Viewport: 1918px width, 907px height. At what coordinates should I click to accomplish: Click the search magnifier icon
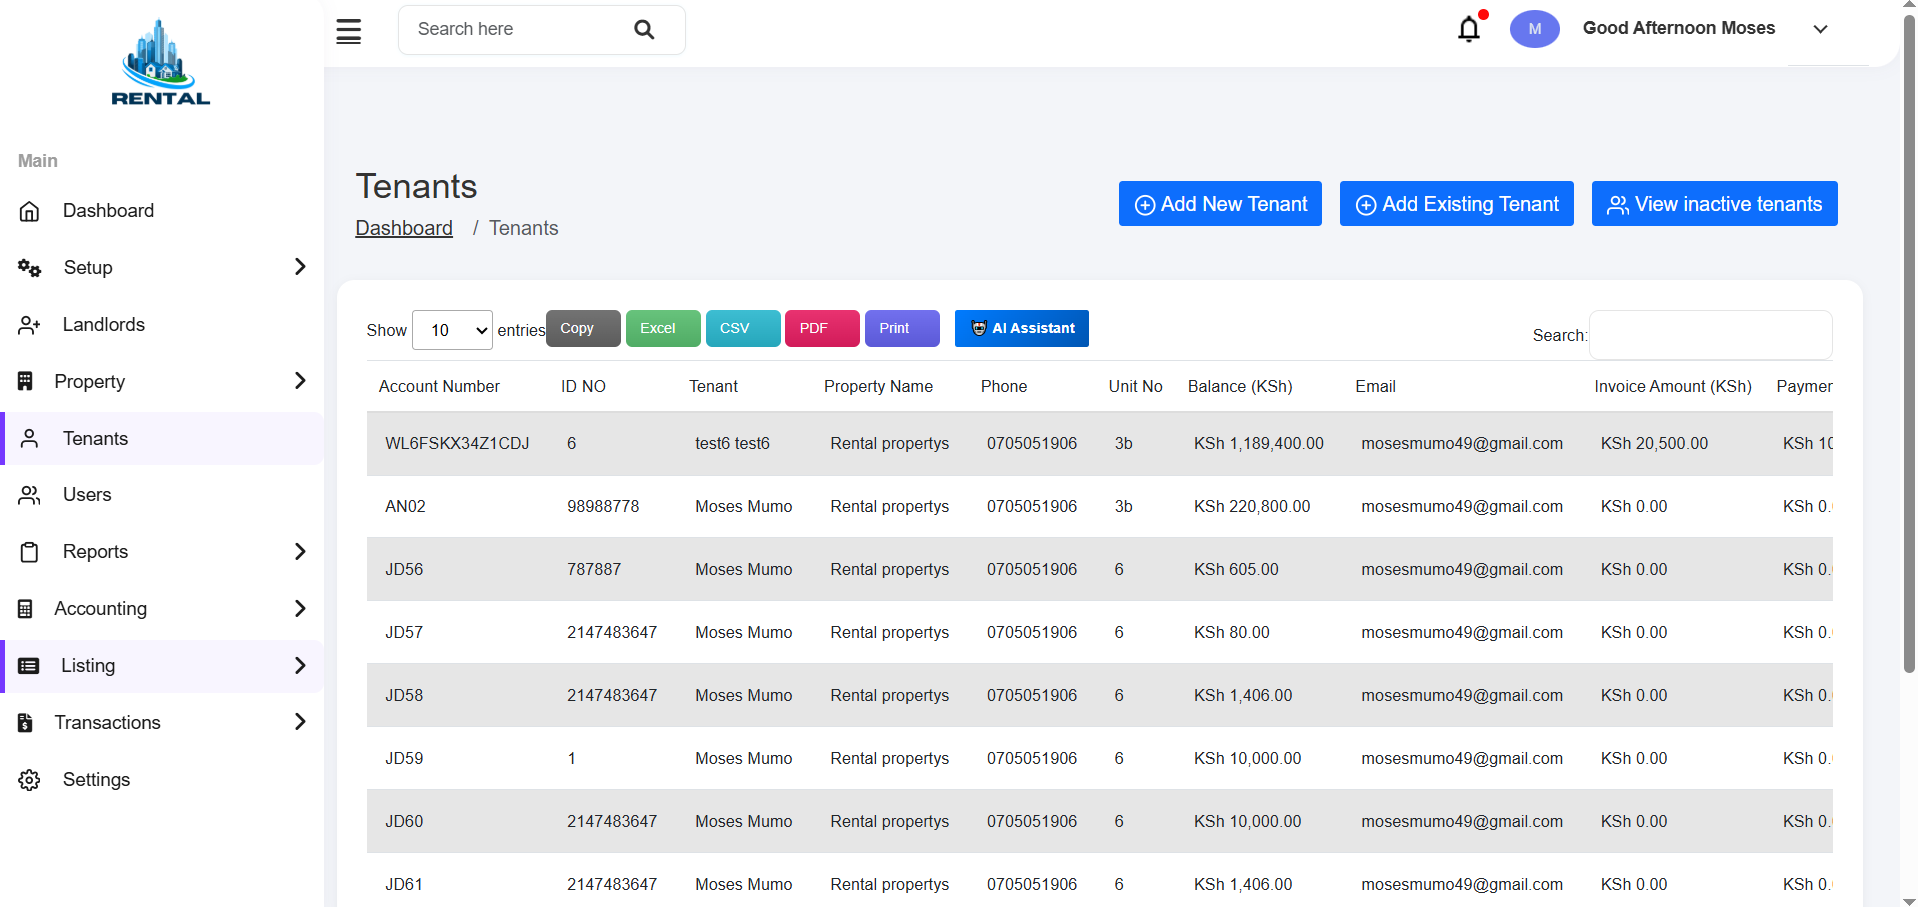[x=645, y=30]
